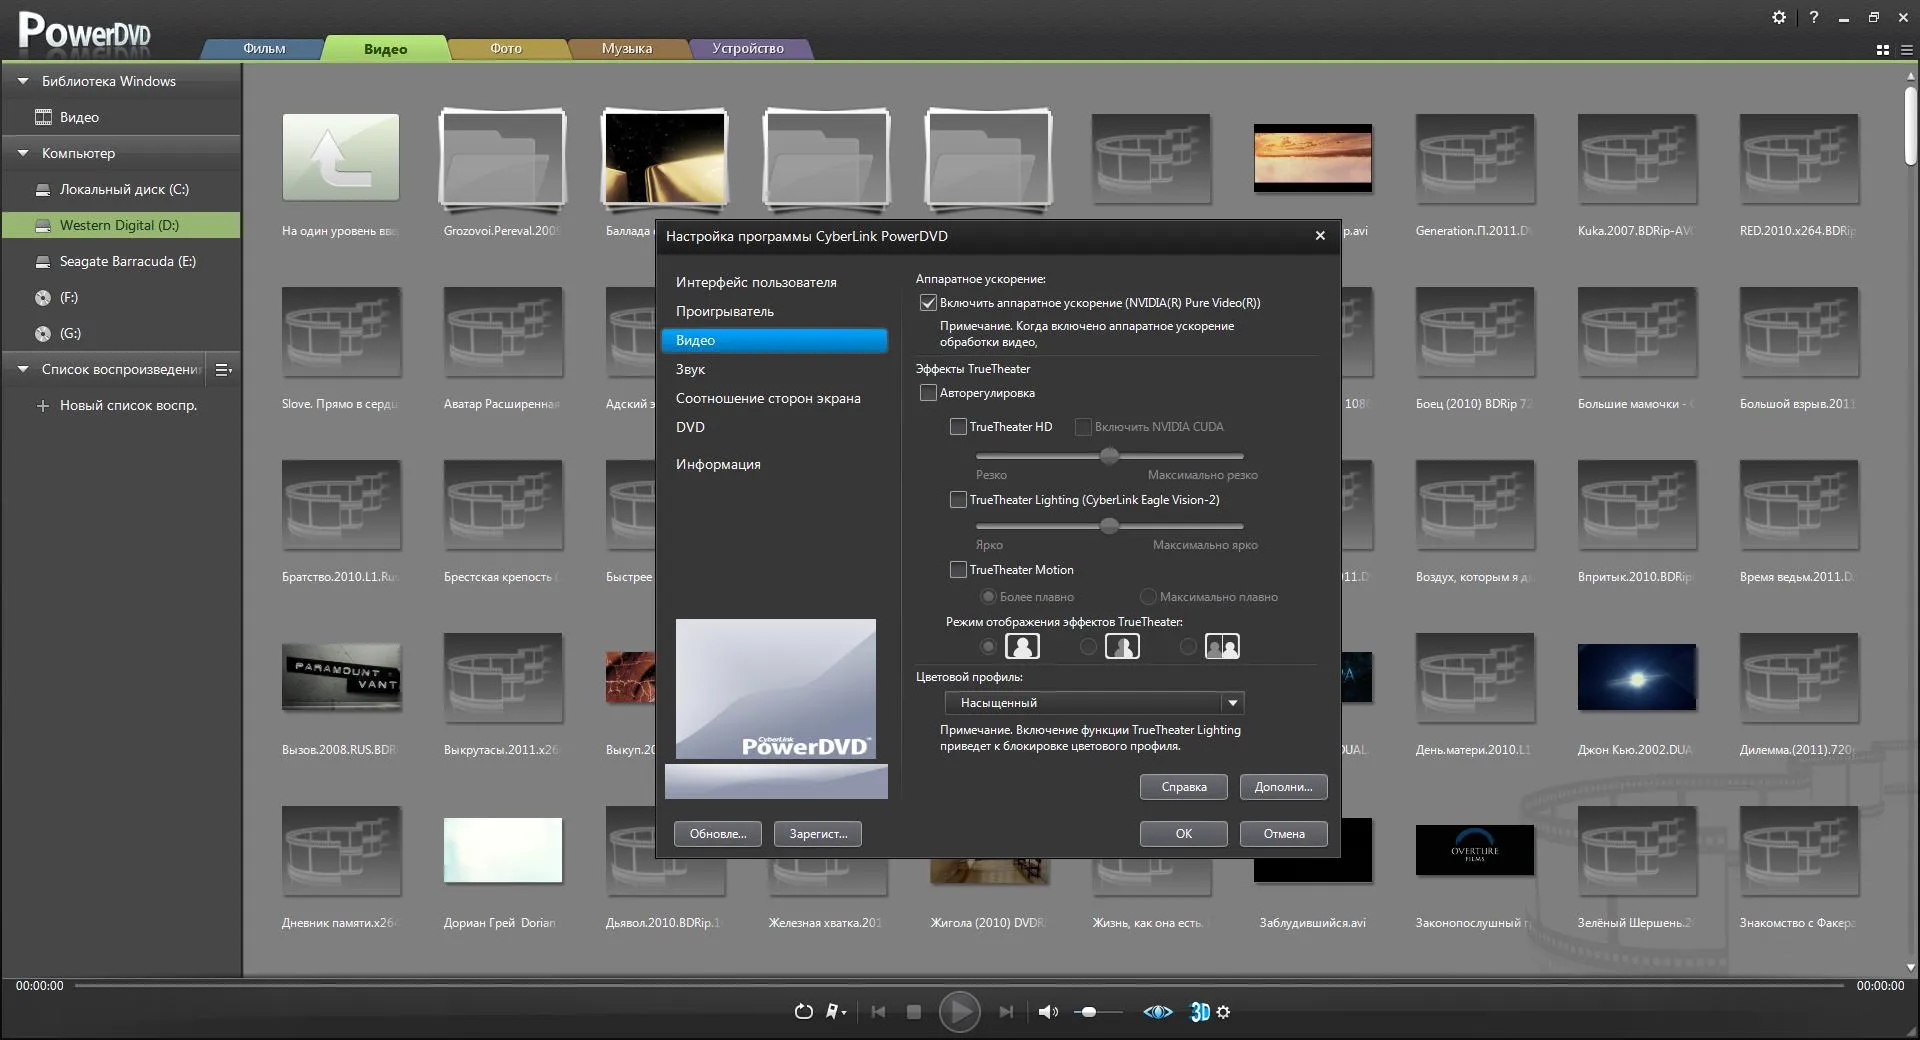Open the 'Дориан Грей' video thumbnail
Viewport: 1920px width, 1040px height.
coord(503,851)
